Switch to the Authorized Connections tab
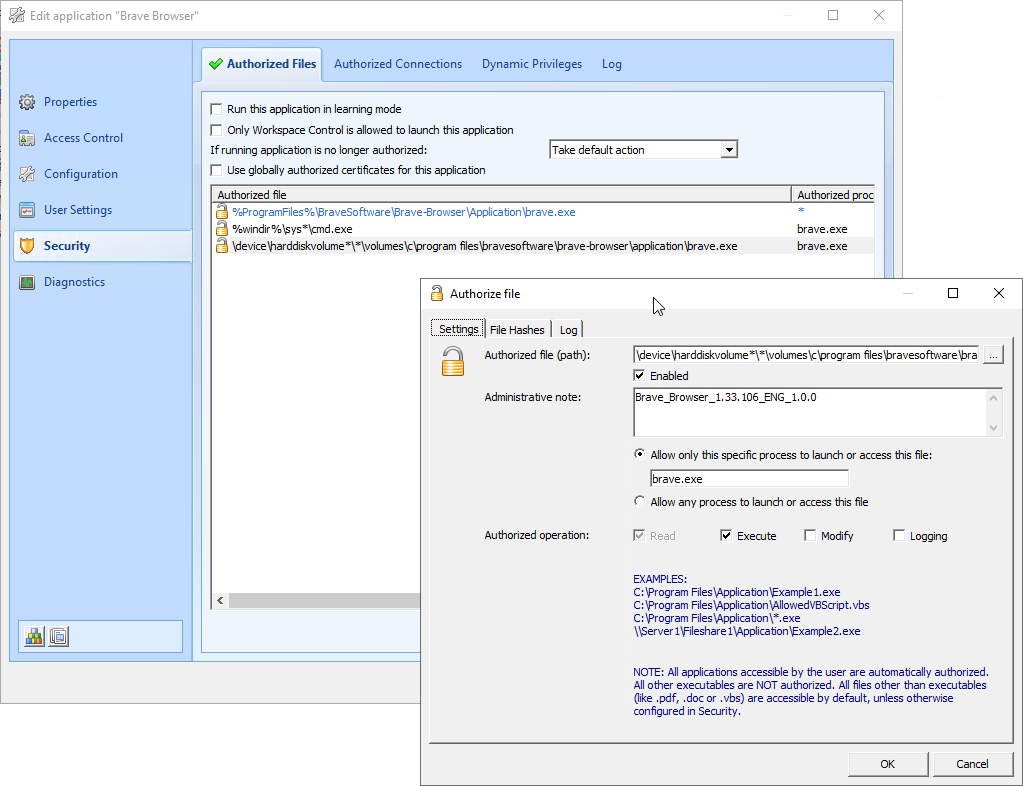1023x786 pixels. coord(398,64)
